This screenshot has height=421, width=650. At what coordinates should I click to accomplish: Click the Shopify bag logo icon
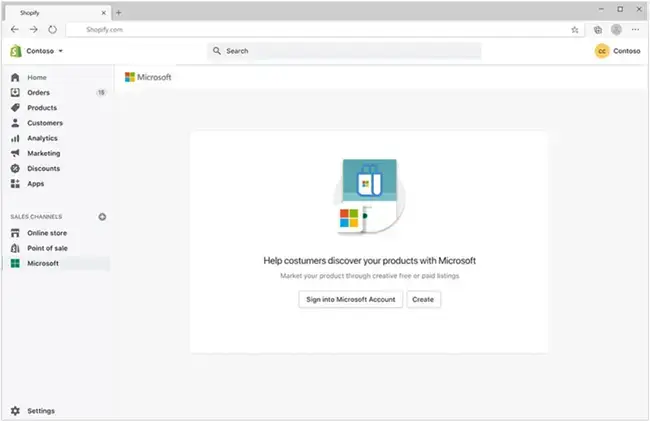[15, 51]
